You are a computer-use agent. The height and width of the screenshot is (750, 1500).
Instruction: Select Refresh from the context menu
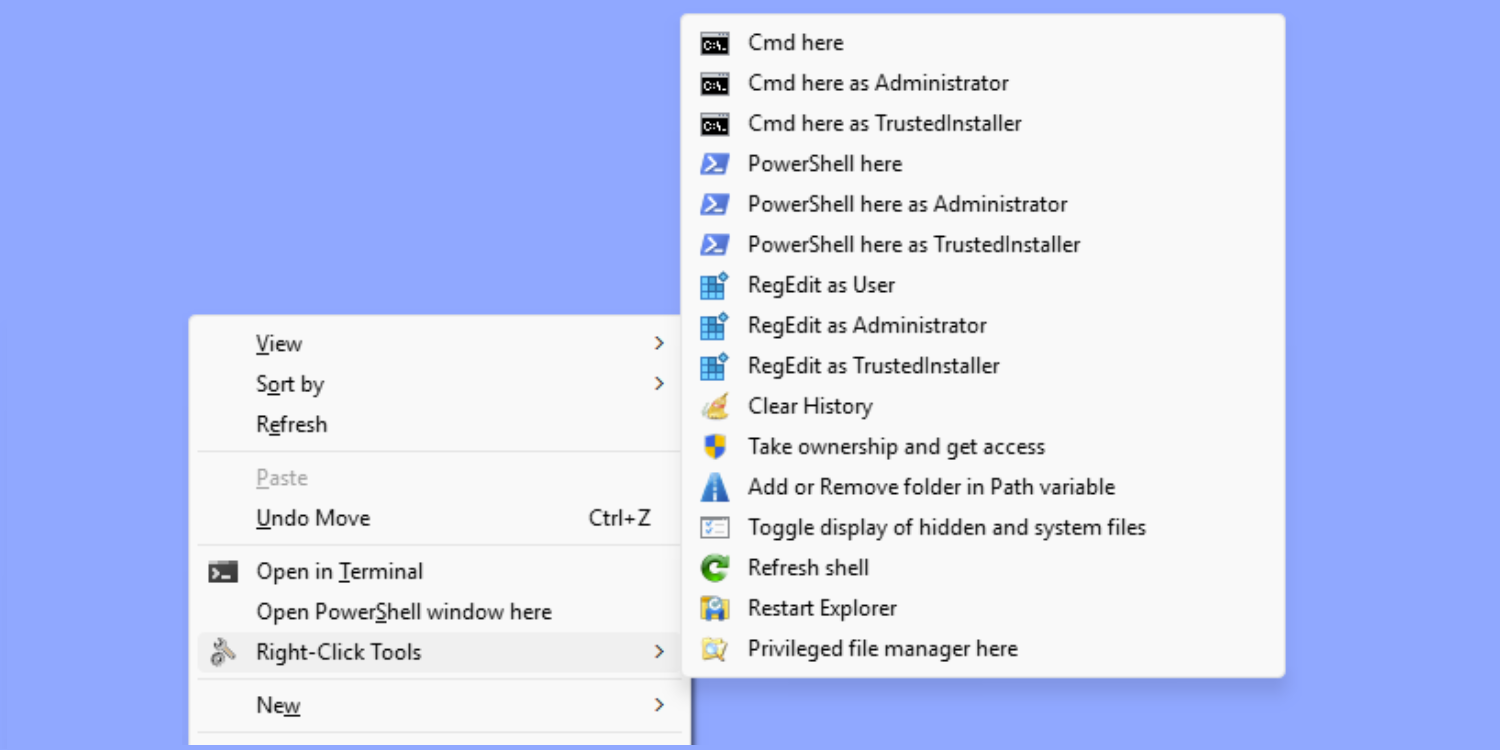(x=292, y=425)
